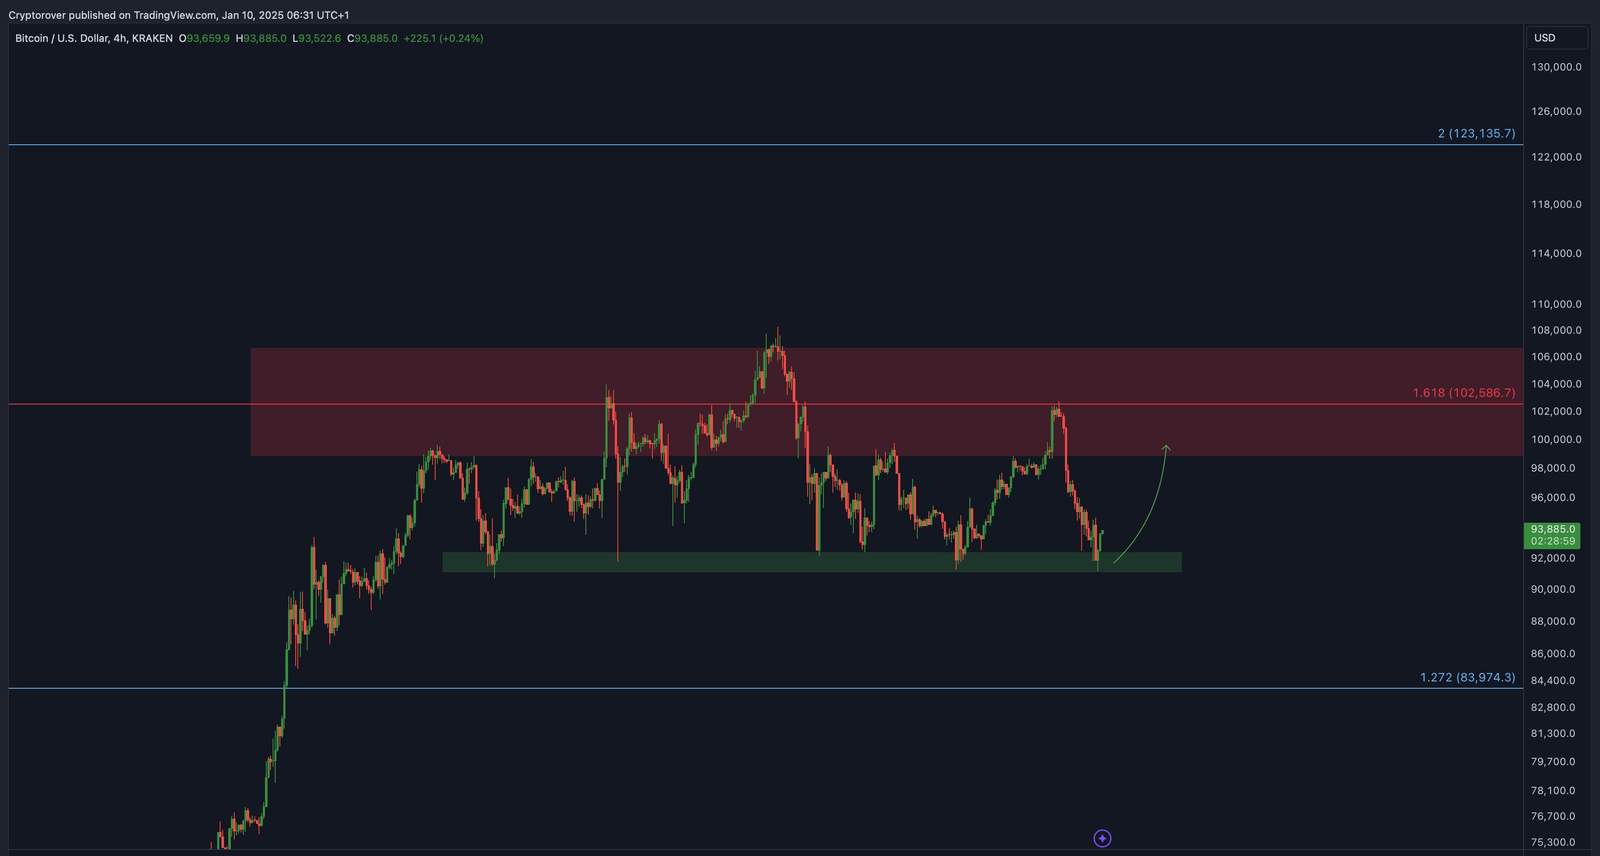Click the KRAKEN exchange label in the legend
This screenshot has width=1600, height=856.
(152, 38)
